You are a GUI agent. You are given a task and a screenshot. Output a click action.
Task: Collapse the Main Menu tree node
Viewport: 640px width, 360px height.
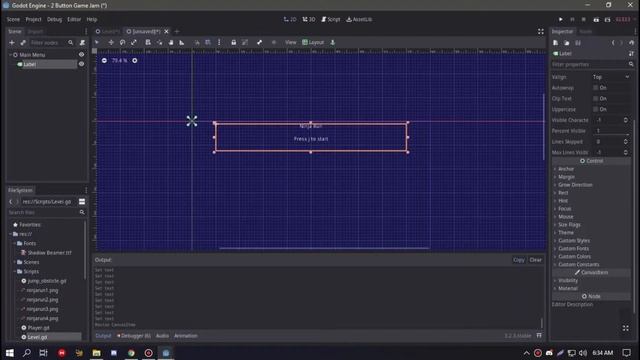pyautogui.click(x=11, y=55)
